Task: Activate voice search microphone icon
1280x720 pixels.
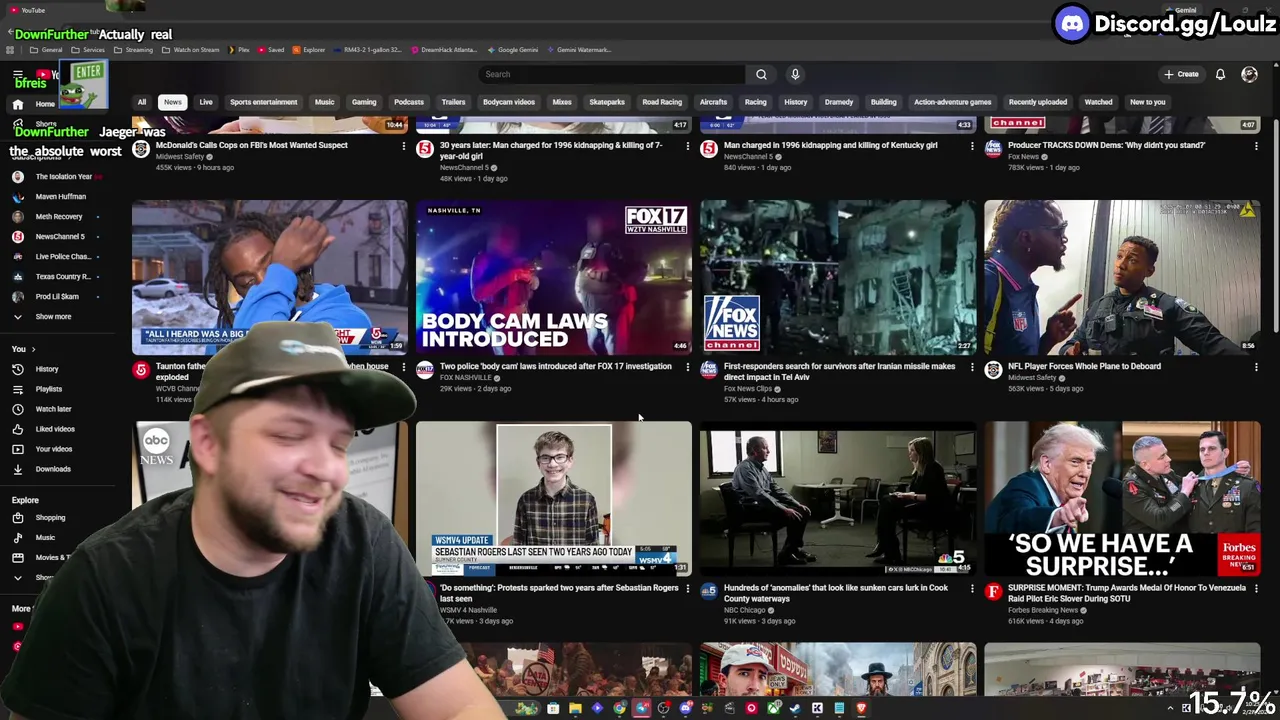Action: pyautogui.click(x=795, y=74)
